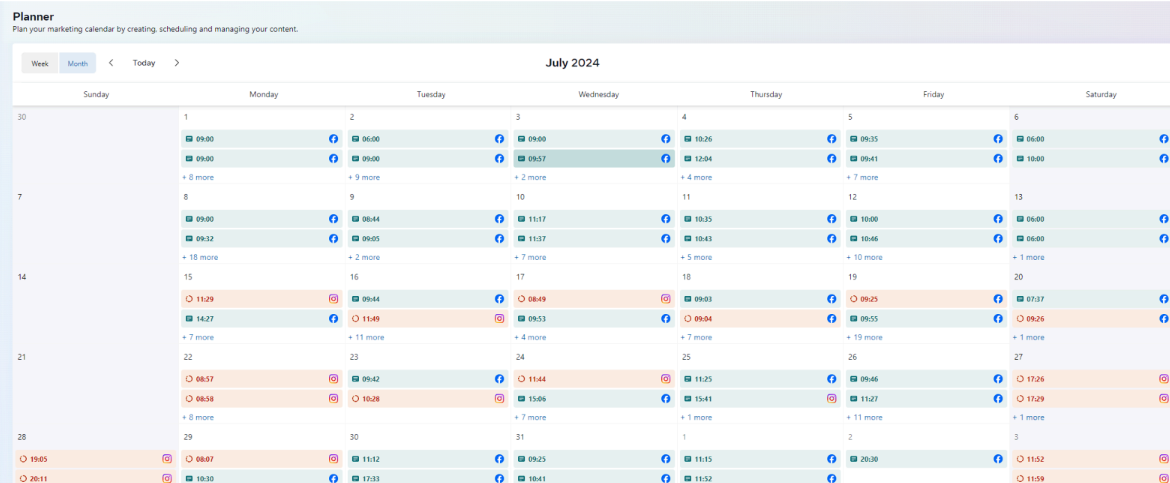Expand "+ 18 more" posts on July 8
Viewport: 1170px width, 483px height.
(200, 257)
